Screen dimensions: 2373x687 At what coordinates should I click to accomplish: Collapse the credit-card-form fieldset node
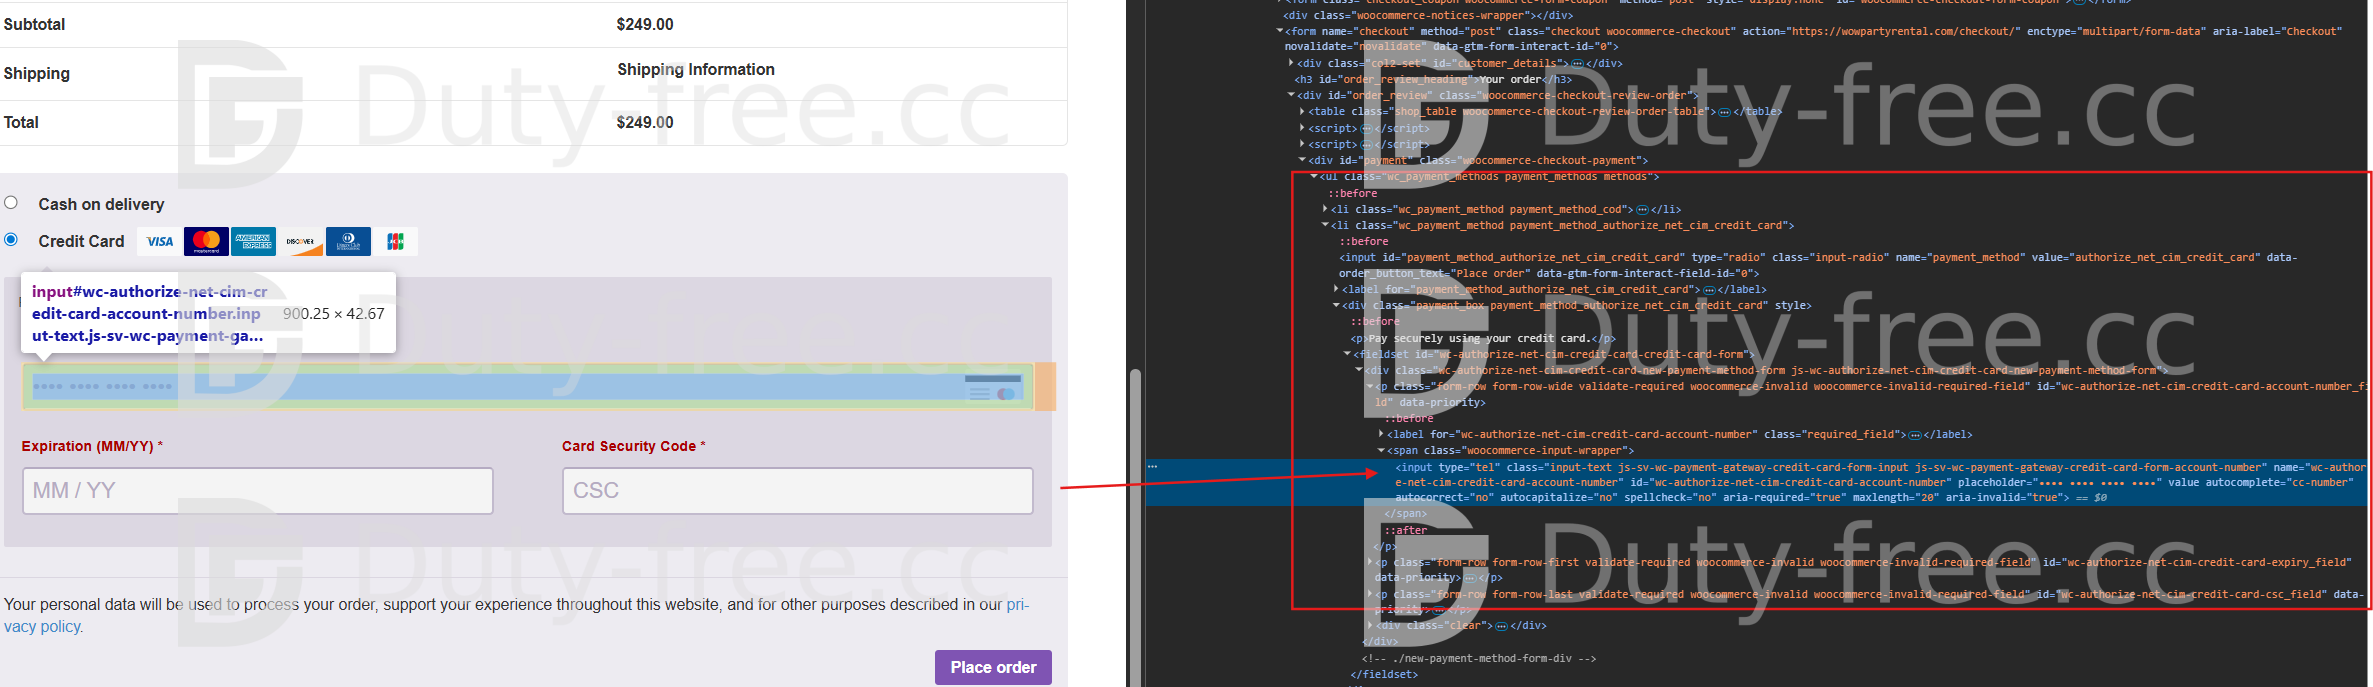(1347, 354)
